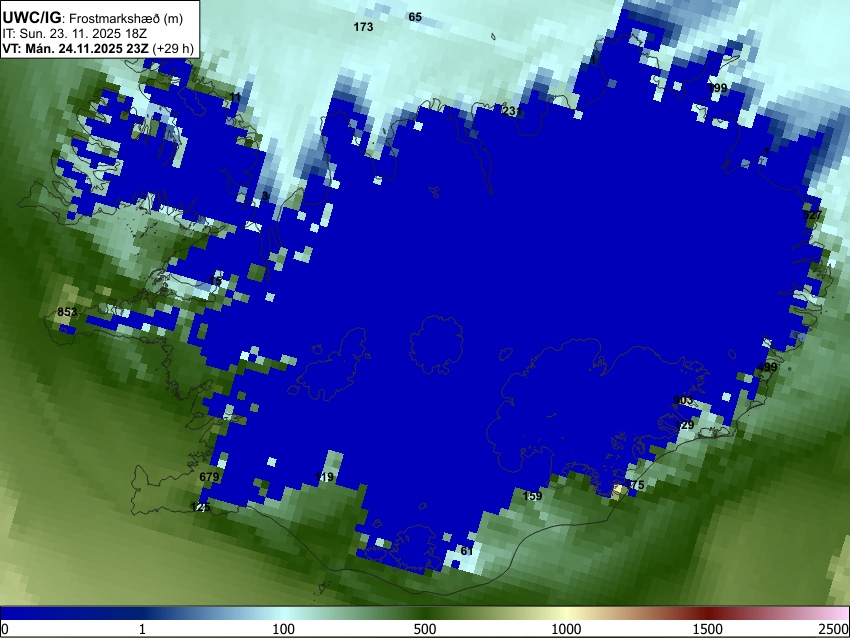Viewport: 850px width, 638px height.
Task: Click the map value '527'
Action: tap(813, 215)
